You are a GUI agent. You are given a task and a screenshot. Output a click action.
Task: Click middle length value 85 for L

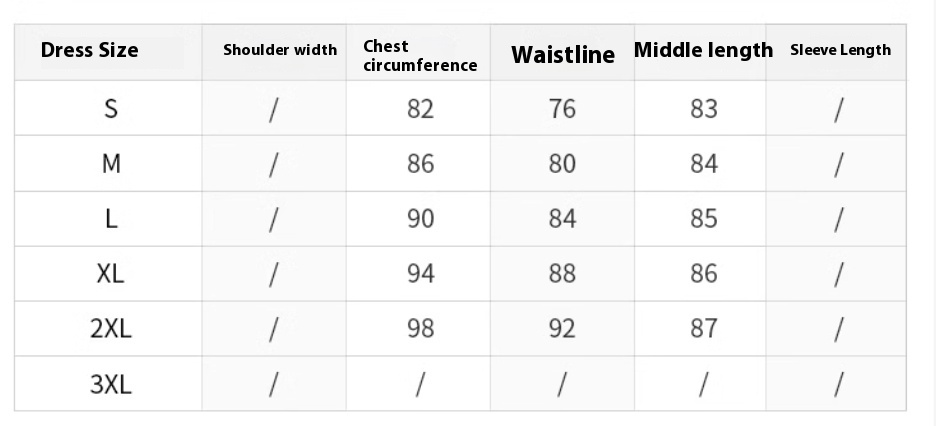click(x=704, y=219)
